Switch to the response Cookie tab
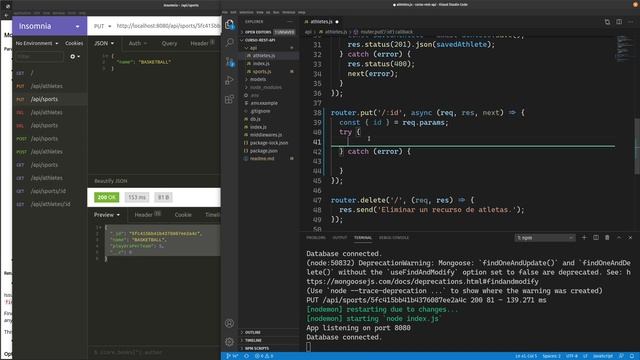The width and height of the screenshot is (640, 360). [x=183, y=215]
